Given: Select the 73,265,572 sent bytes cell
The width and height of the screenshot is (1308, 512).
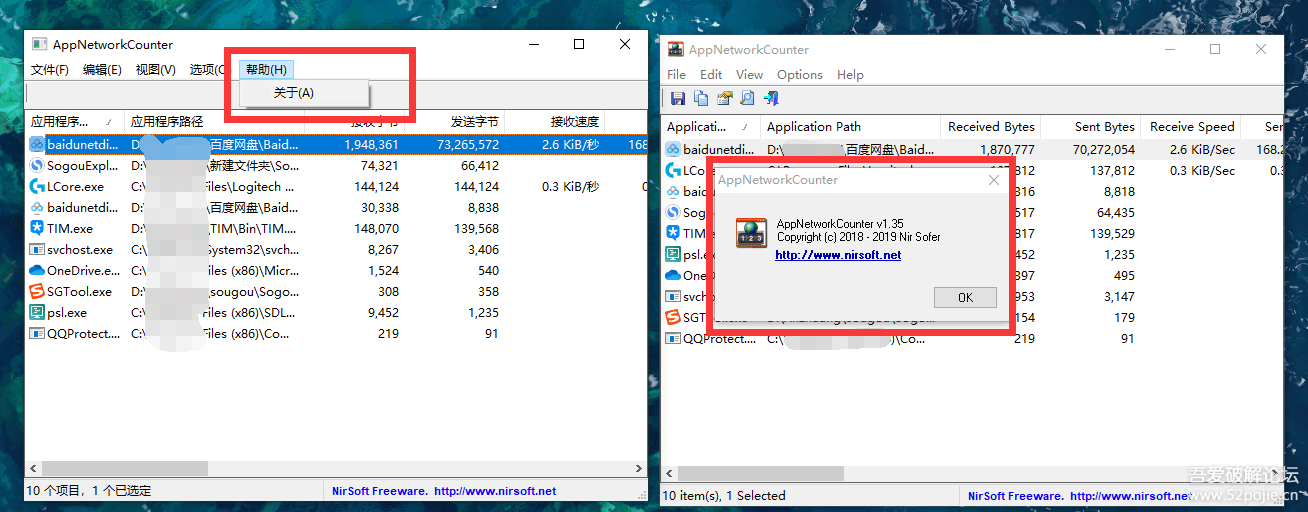Looking at the screenshot, I should coord(467,144).
